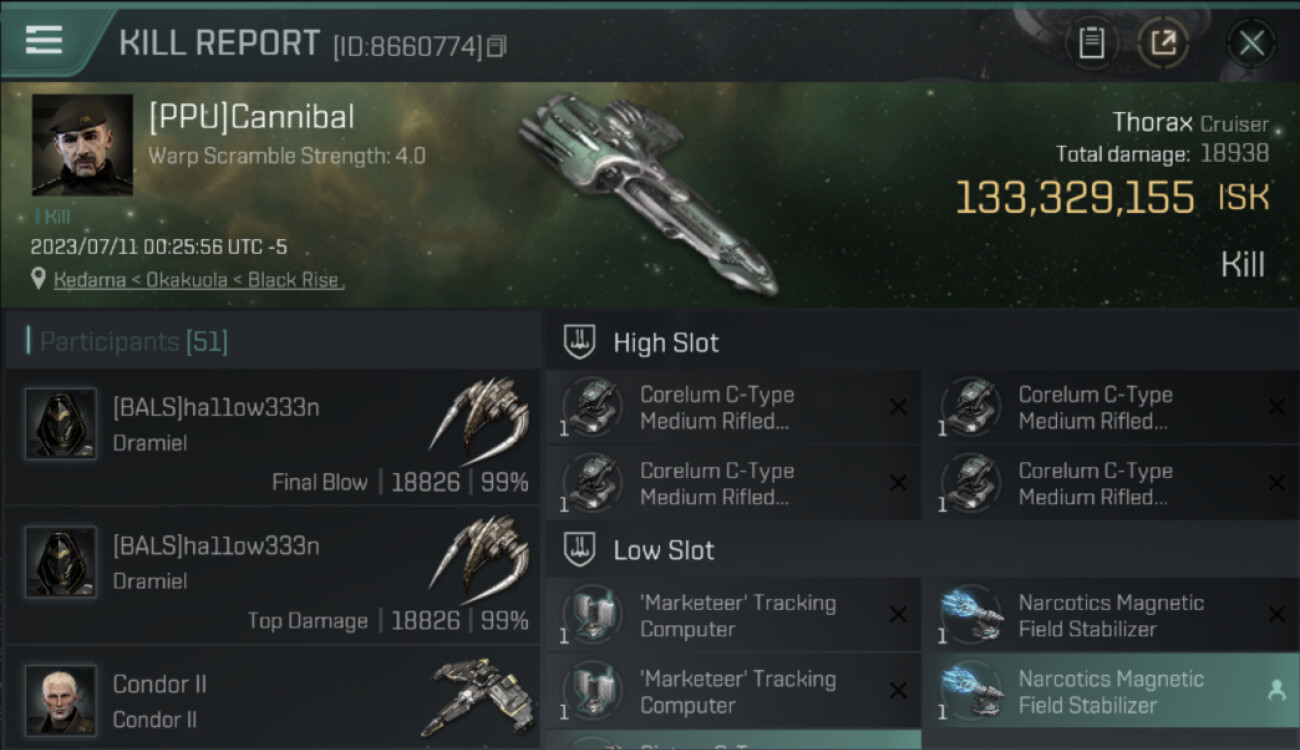
Task: Open hallow333n Final Blow participant entry
Action: pyautogui.click(x=272, y=437)
